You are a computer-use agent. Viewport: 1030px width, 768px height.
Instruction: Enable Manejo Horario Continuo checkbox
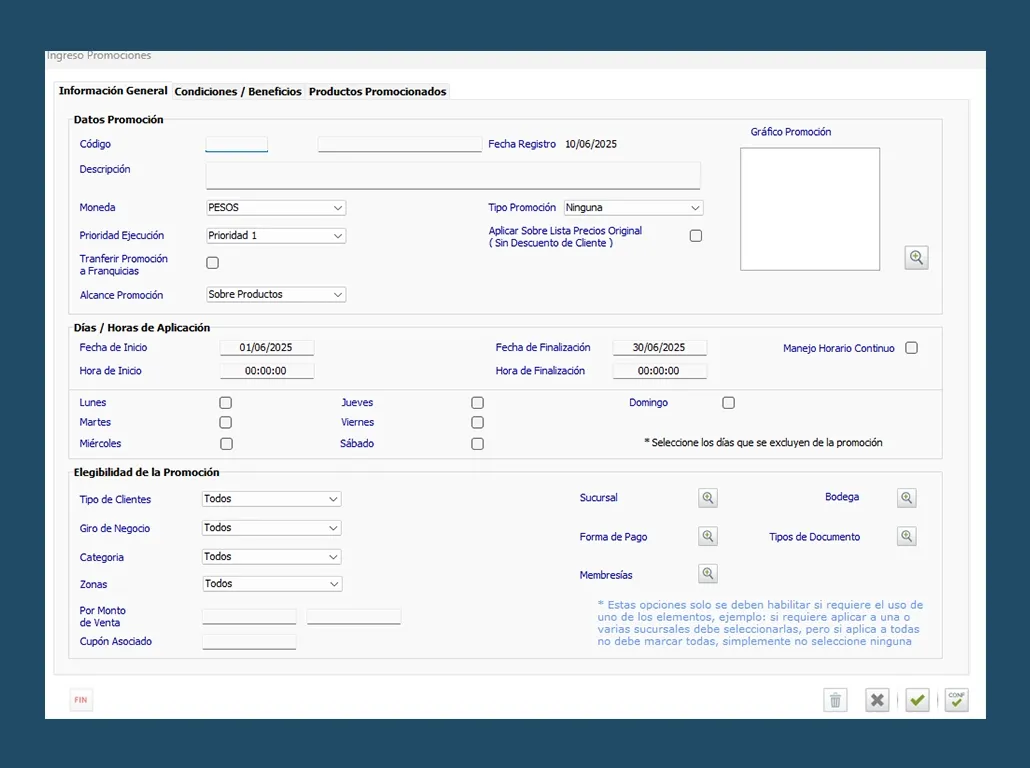pos(911,348)
